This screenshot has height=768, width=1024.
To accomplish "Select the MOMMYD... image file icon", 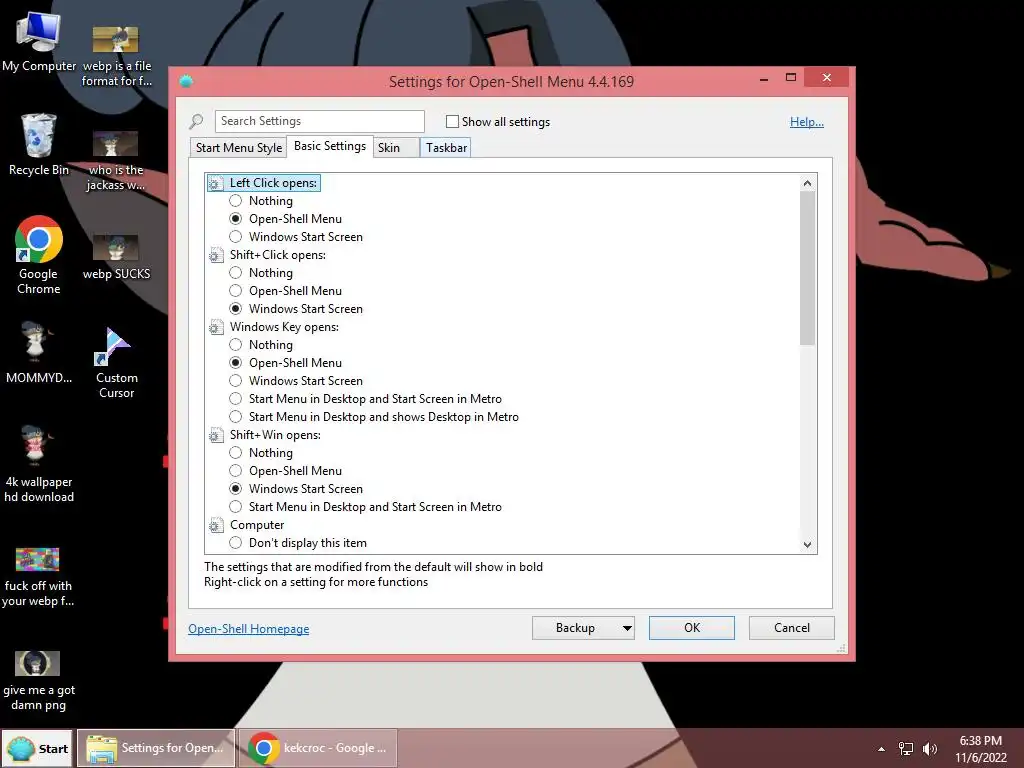I will (39, 353).
